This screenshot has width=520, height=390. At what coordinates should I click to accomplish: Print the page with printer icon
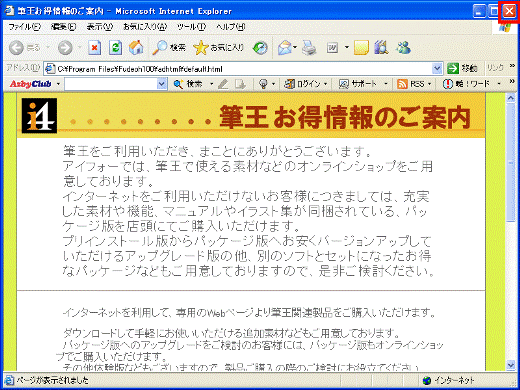click(x=309, y=48)
